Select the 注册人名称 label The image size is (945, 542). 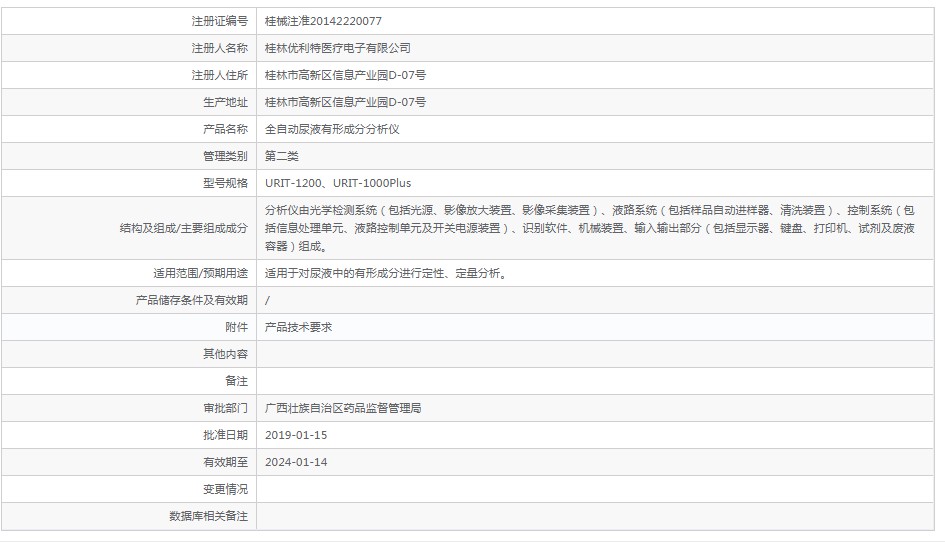coord(219,48)
